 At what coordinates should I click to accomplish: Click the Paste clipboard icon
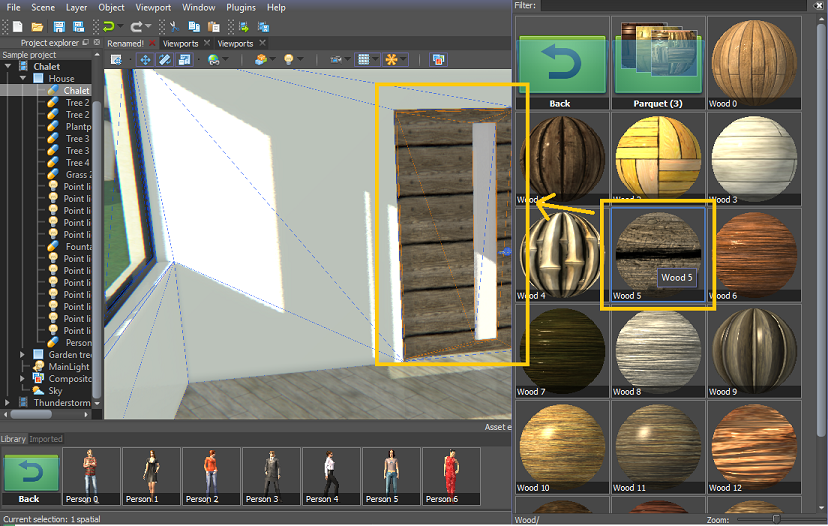click(214, 26)
